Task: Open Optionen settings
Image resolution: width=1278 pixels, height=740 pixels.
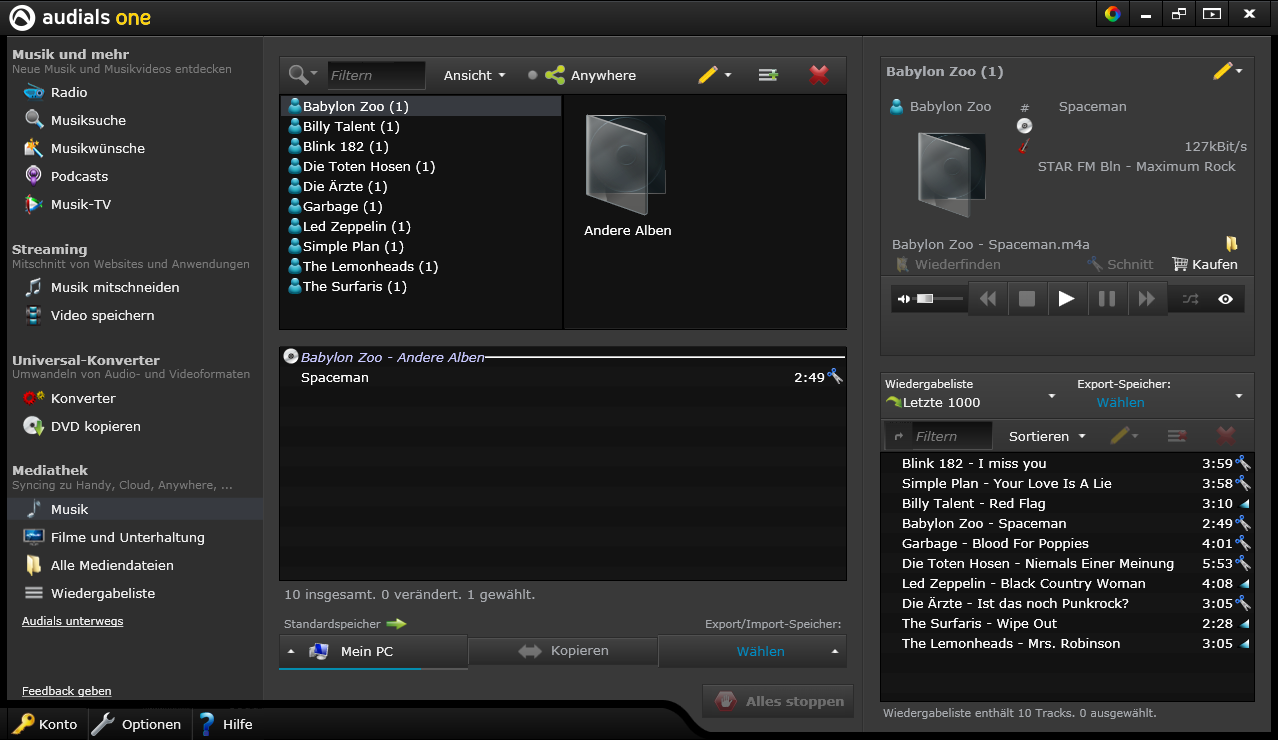Action: (137, 724)
